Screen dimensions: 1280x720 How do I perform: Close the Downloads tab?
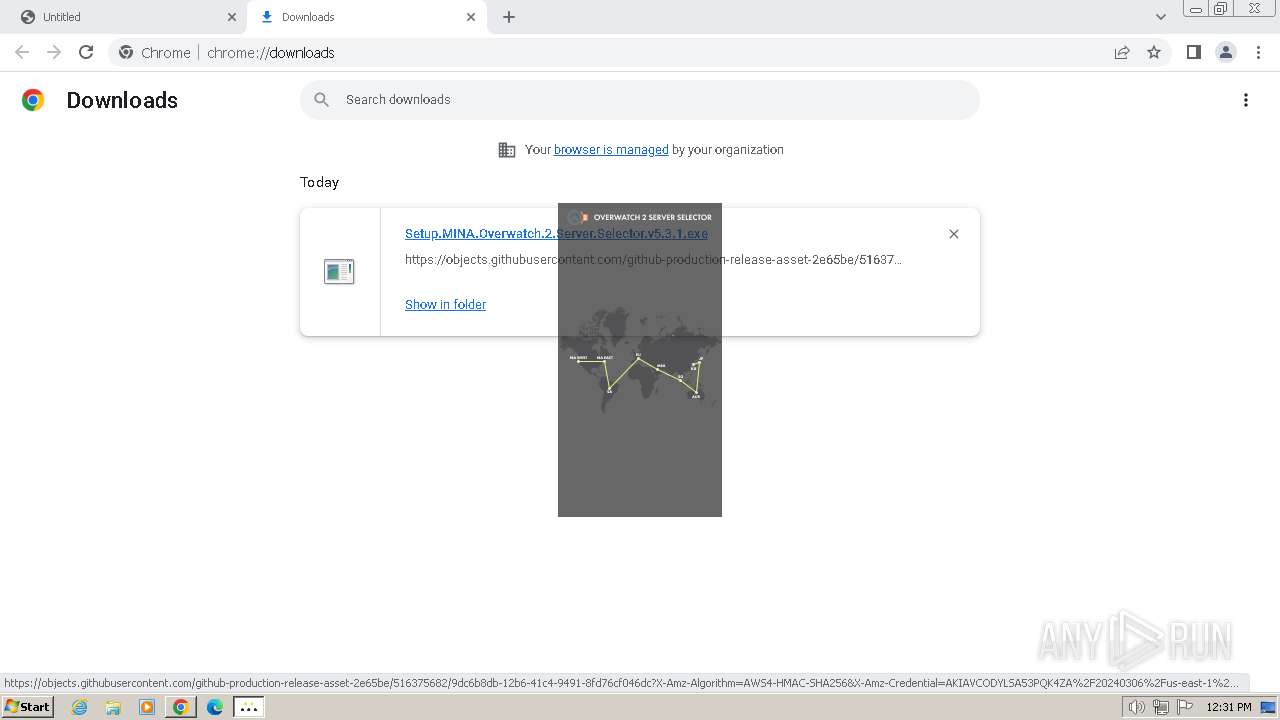point(471,17)
